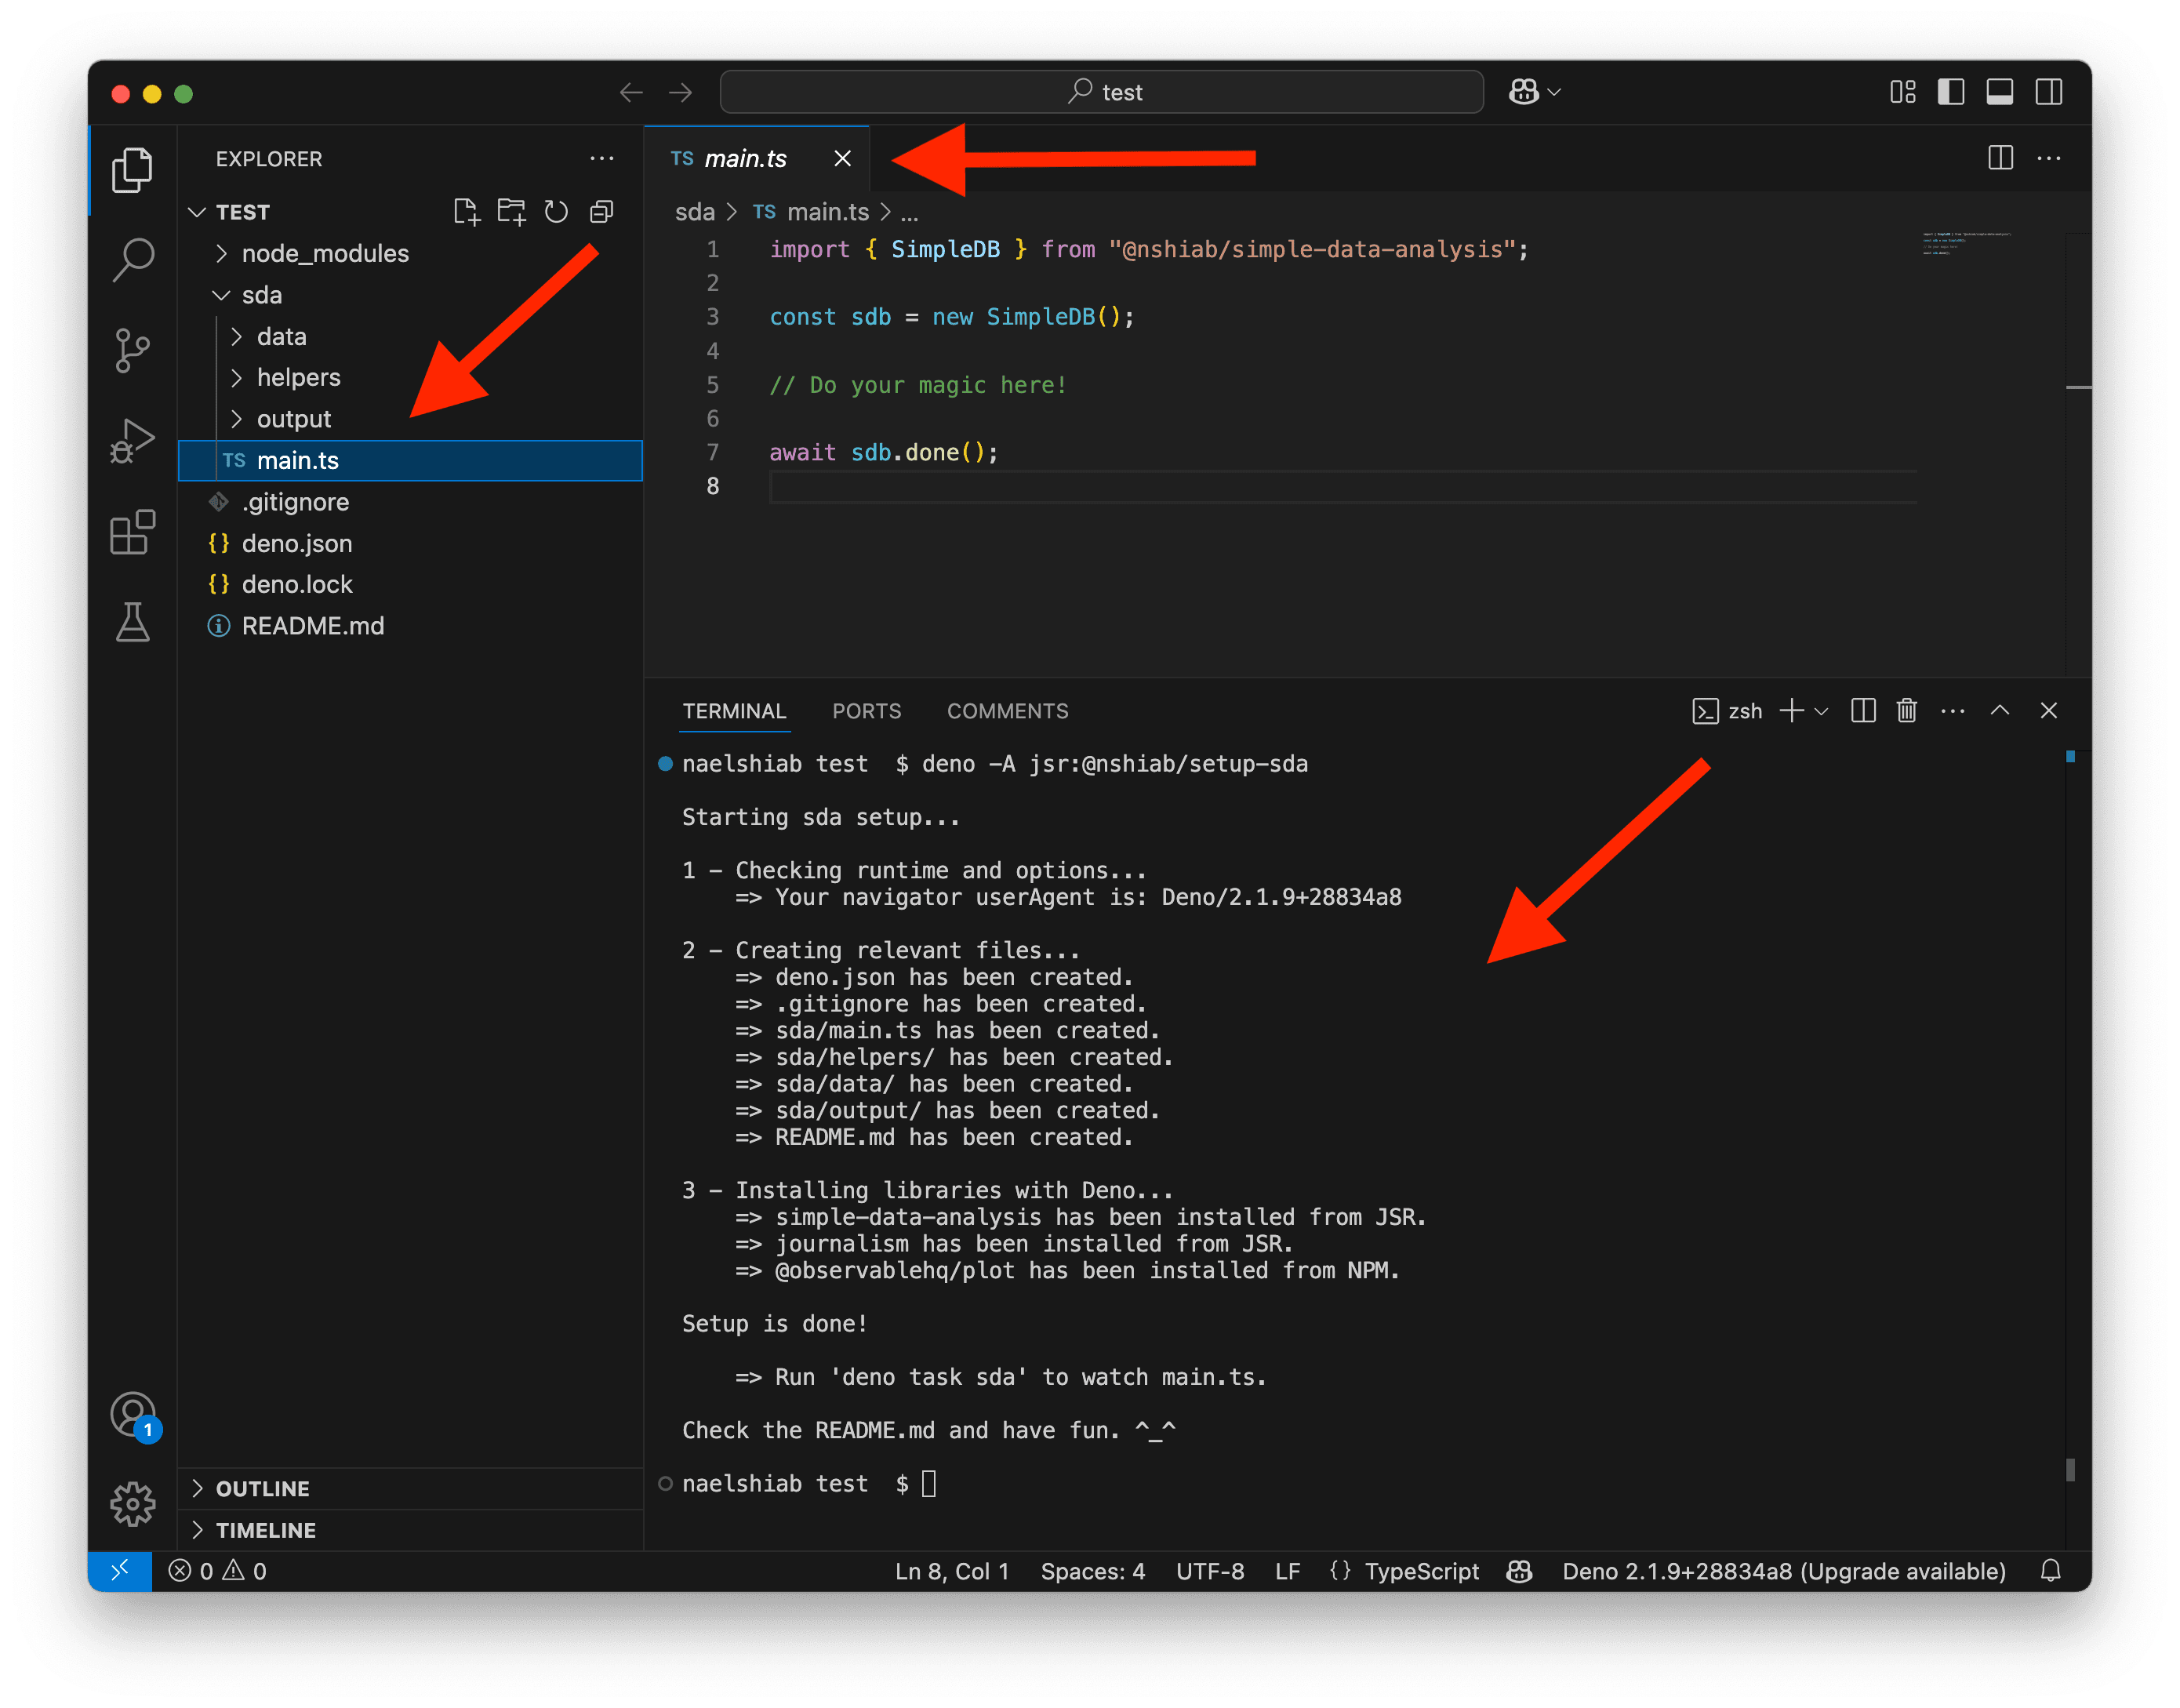2180x1708 pixels.
Task: Click Ln 8, Col 1 cursor position
Action: [951, 1571]
